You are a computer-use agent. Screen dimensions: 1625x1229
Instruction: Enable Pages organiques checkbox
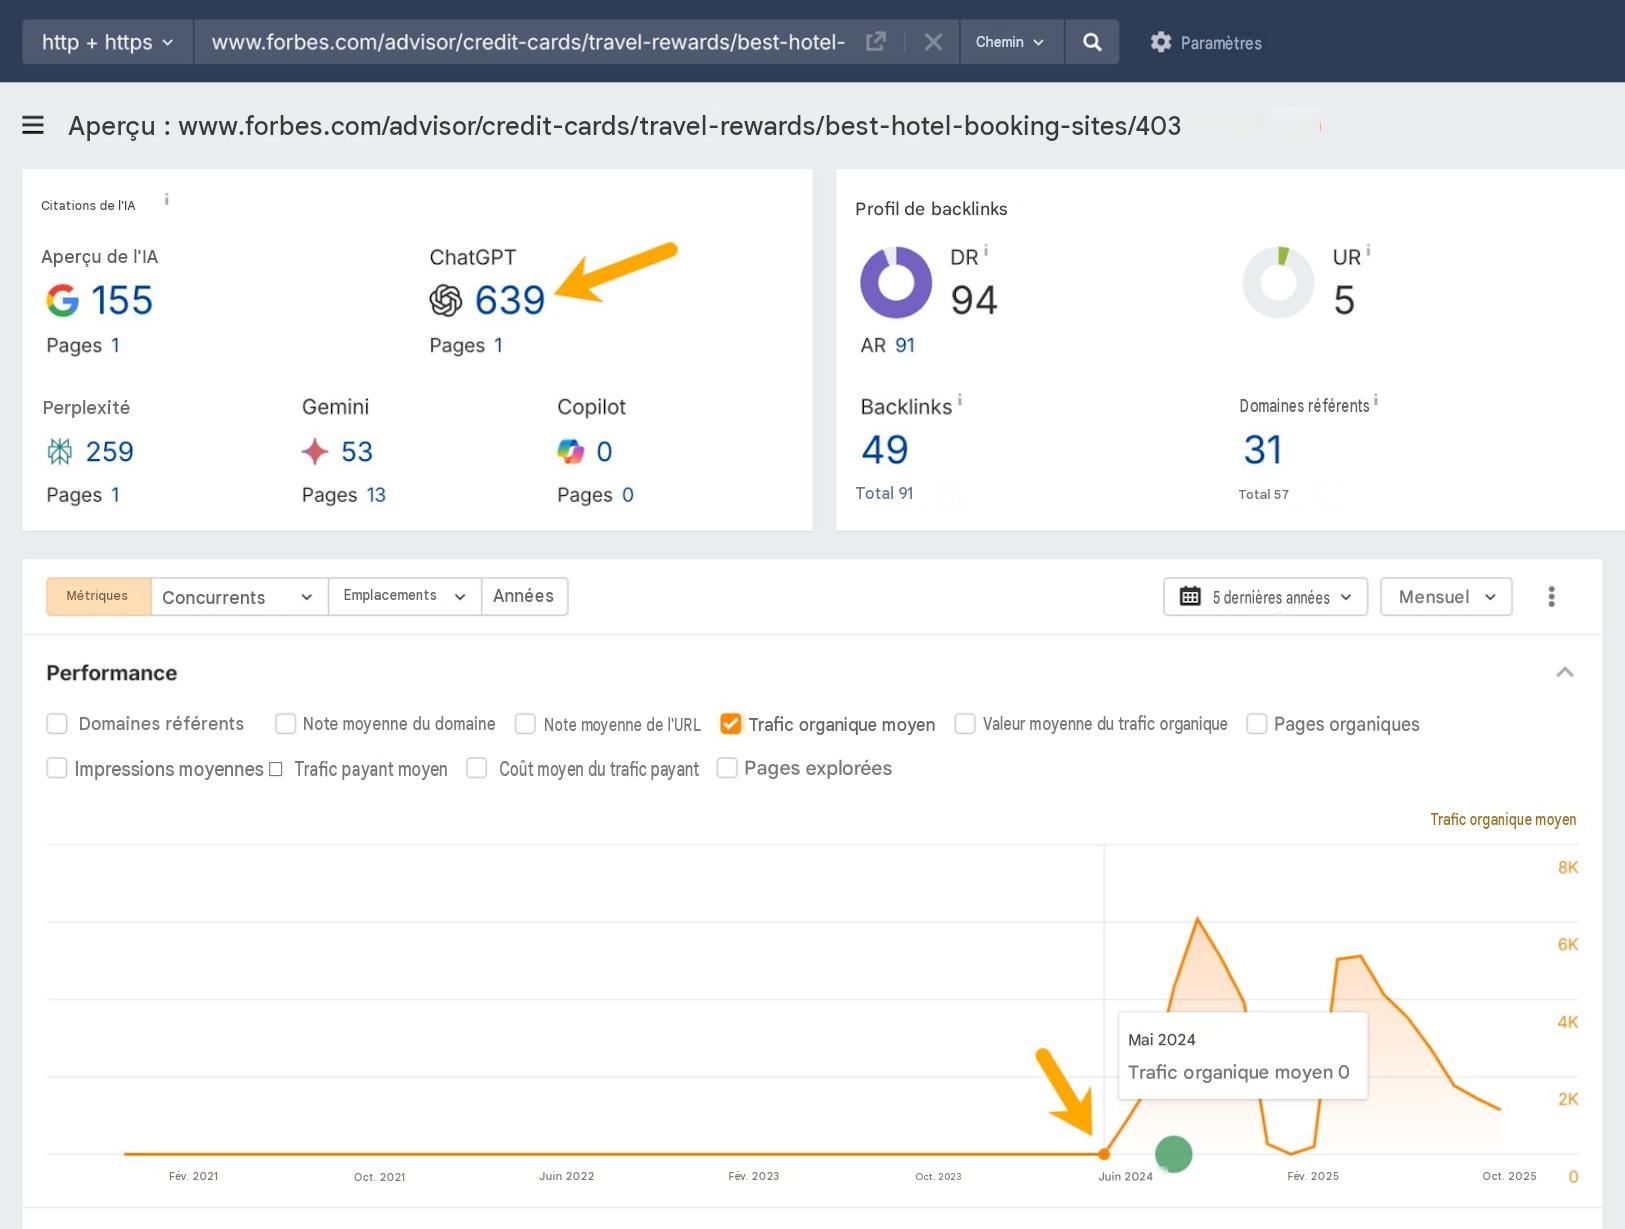click(1257, 724)
